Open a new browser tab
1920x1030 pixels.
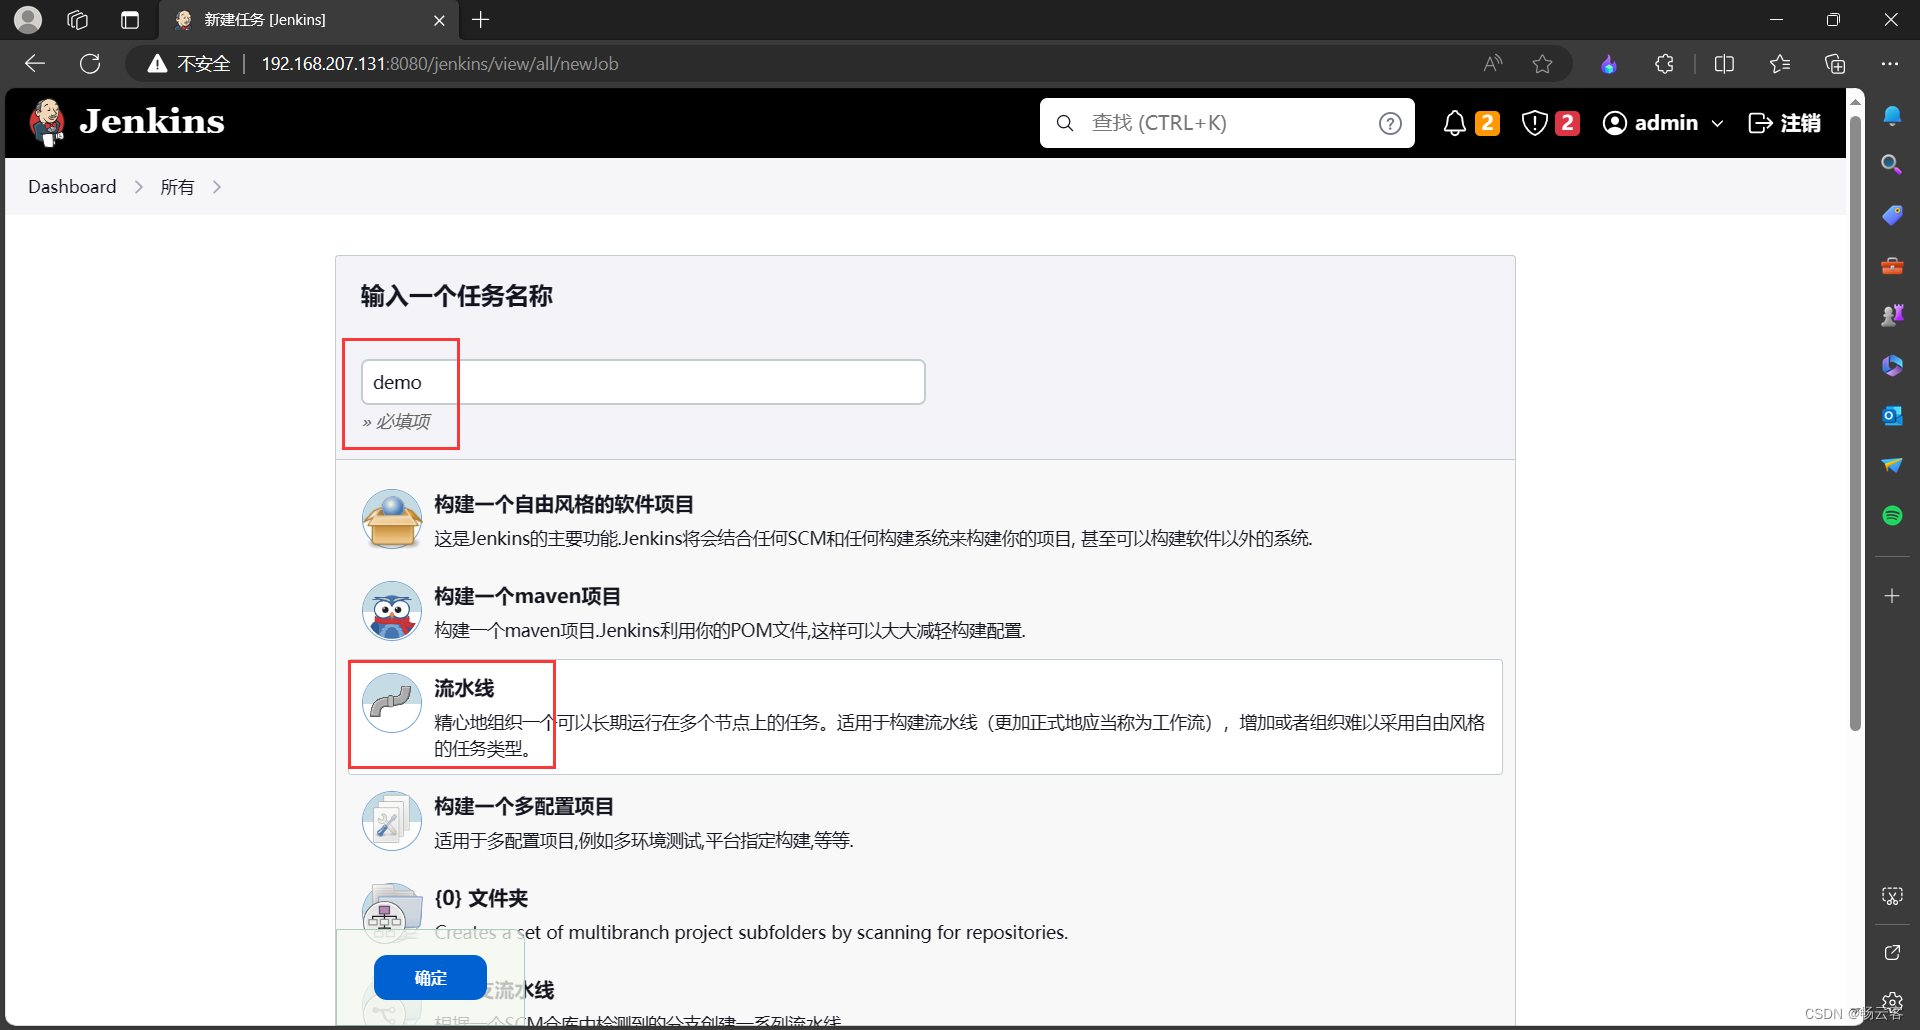(481, 20)
